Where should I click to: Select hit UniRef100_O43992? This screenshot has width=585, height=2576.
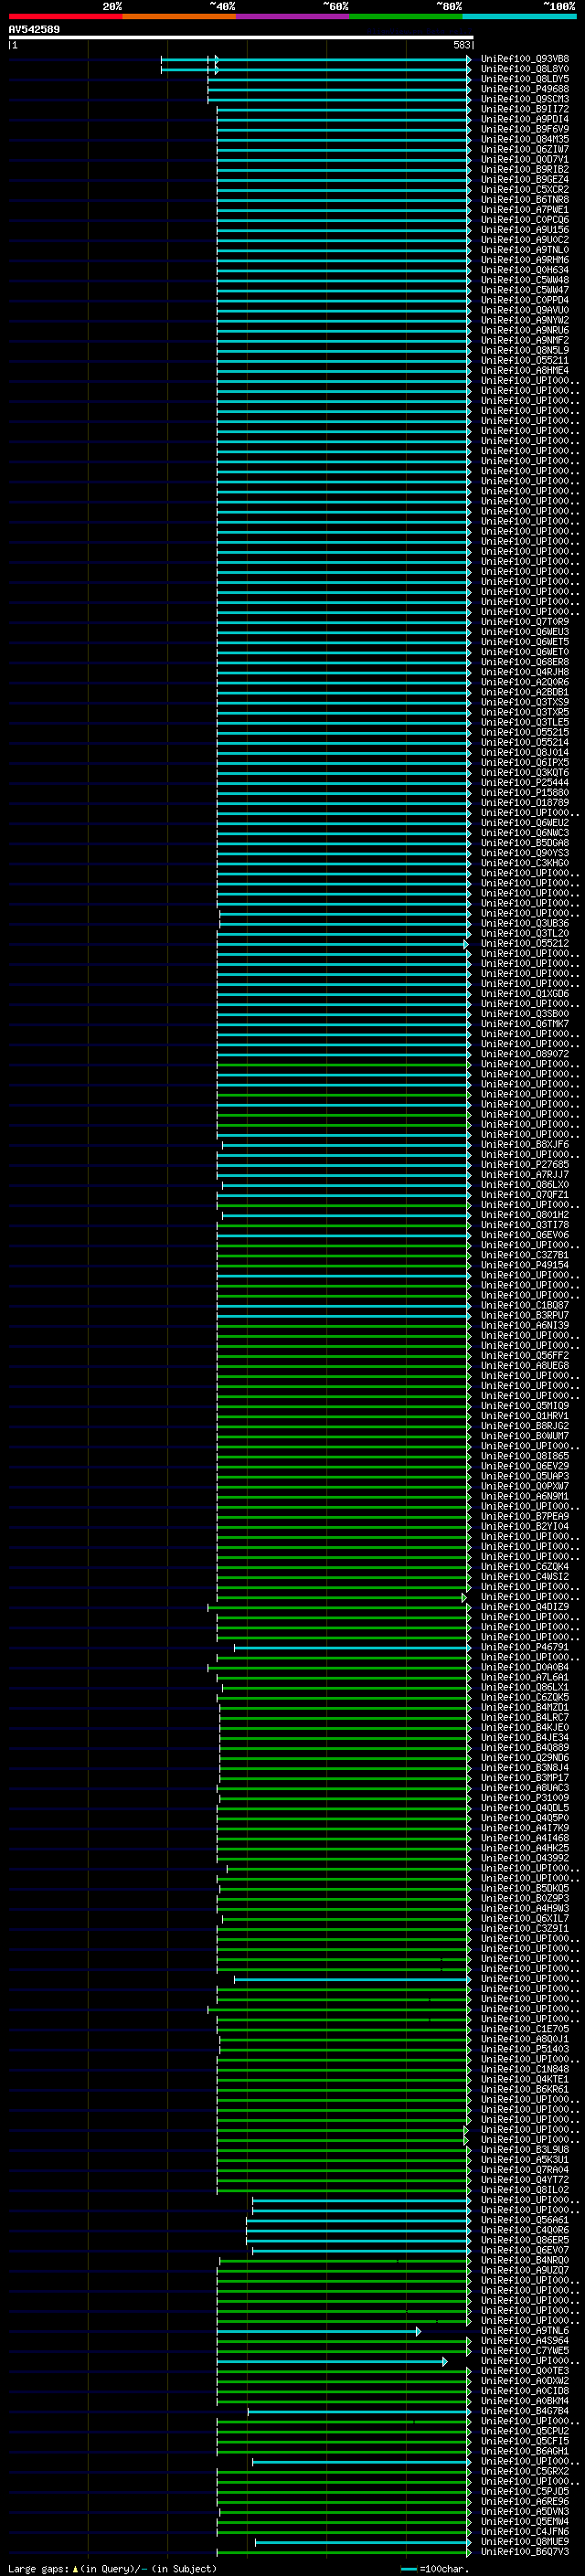pos(525,1858)
